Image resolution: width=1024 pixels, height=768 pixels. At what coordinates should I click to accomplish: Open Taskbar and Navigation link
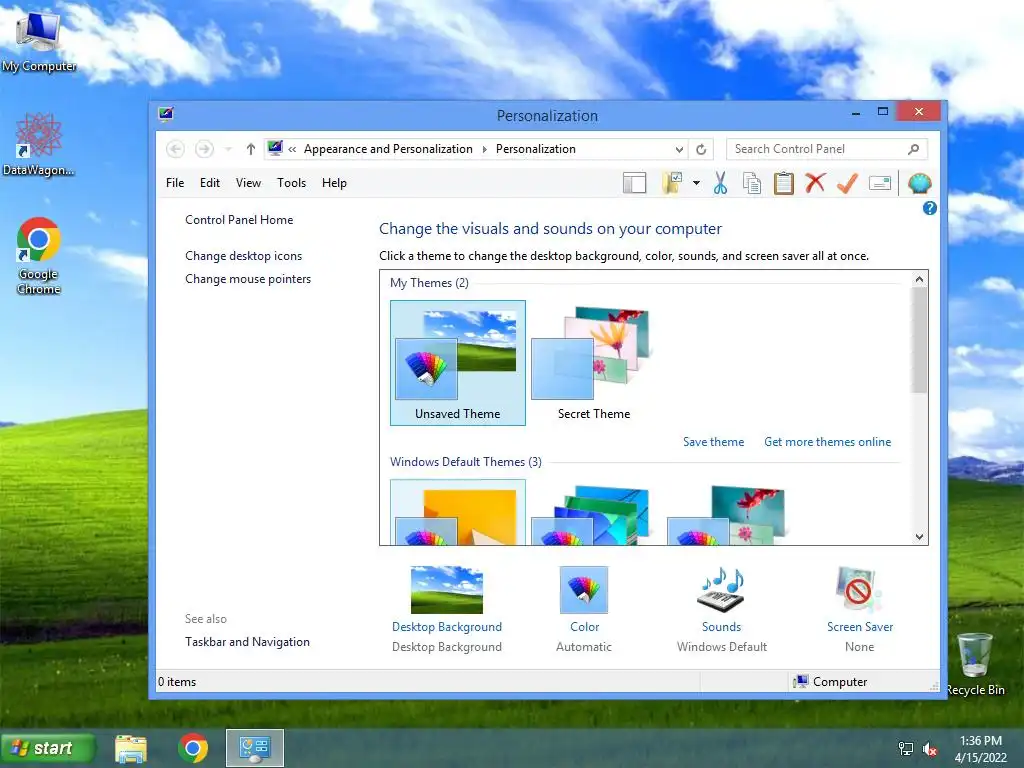(248, 642)
